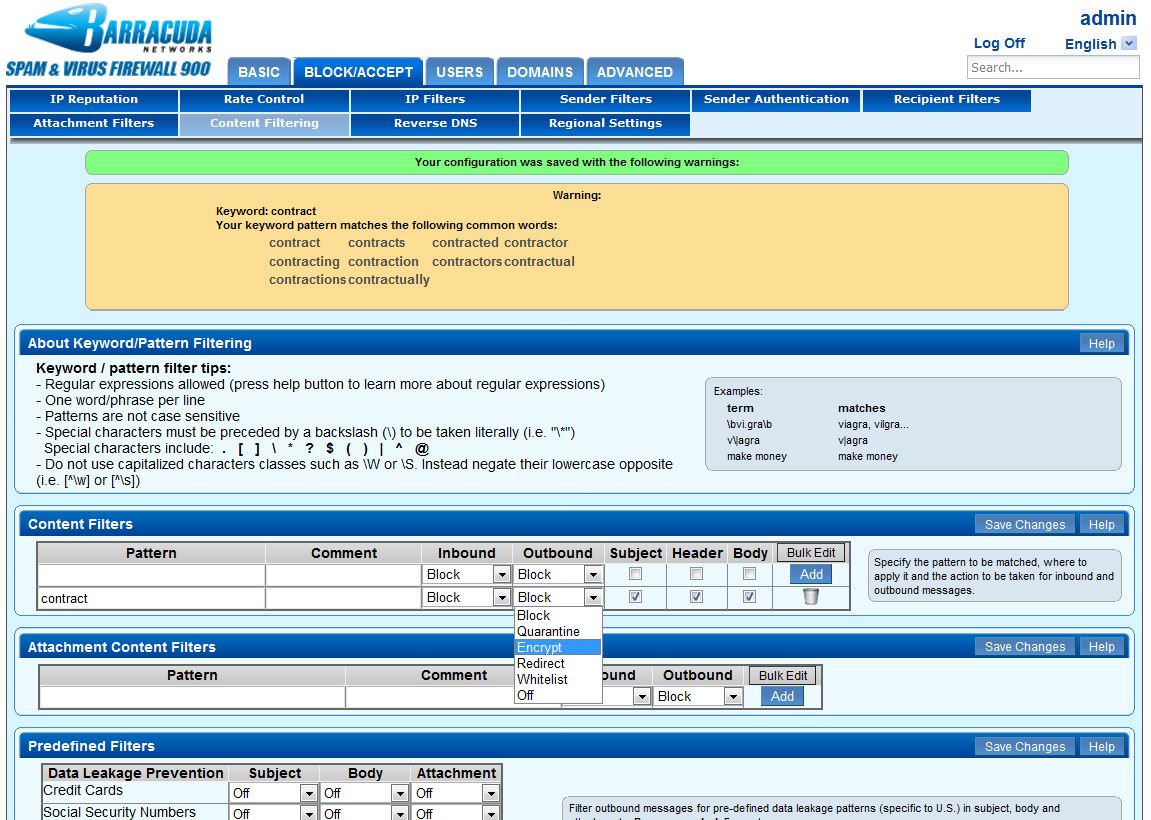Click the English language label

[1090, 44]
